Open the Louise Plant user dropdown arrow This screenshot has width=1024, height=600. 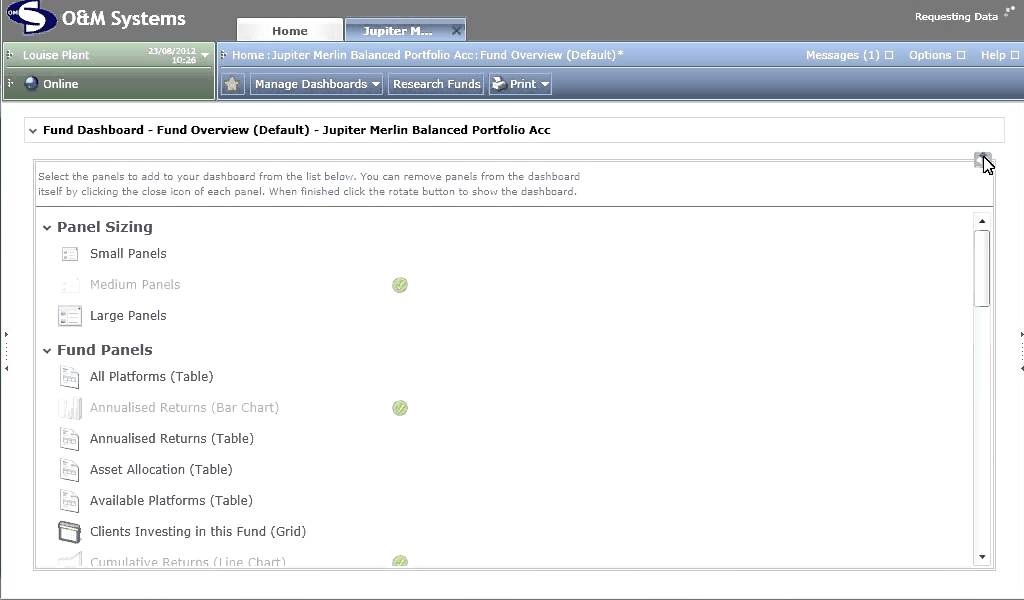pos(205,55)
